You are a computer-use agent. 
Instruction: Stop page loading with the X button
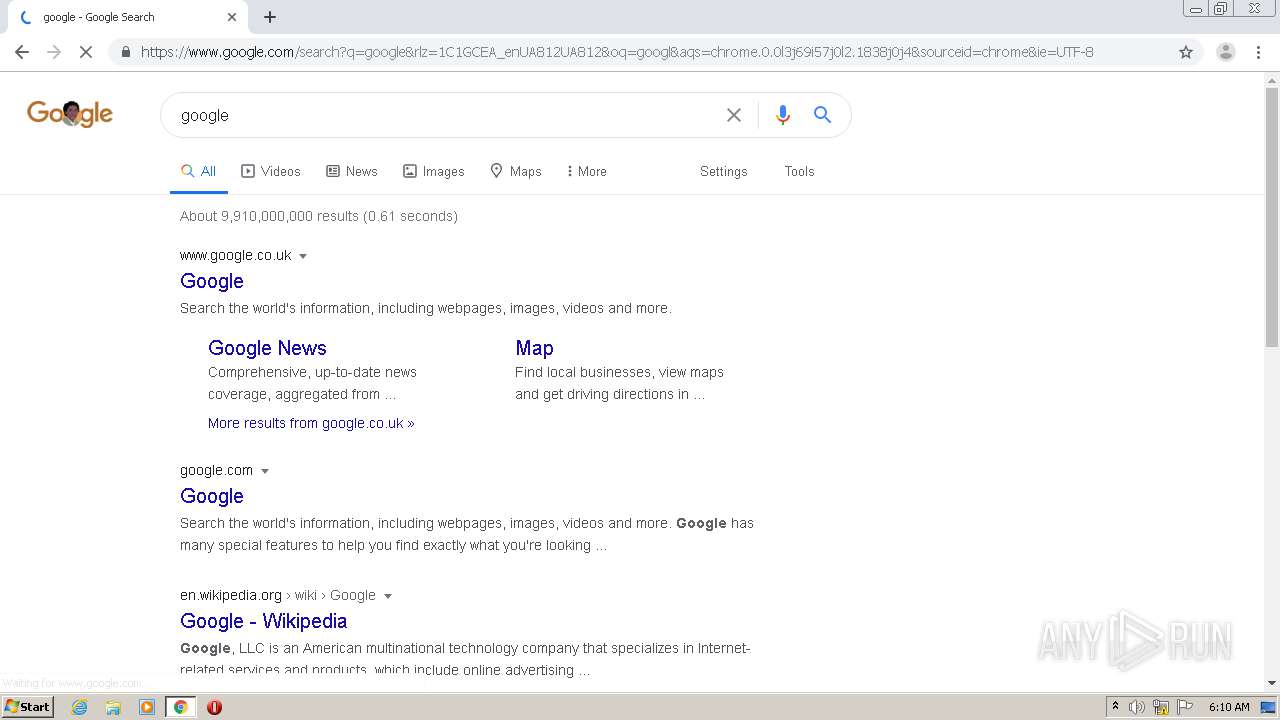coord(86,52)
